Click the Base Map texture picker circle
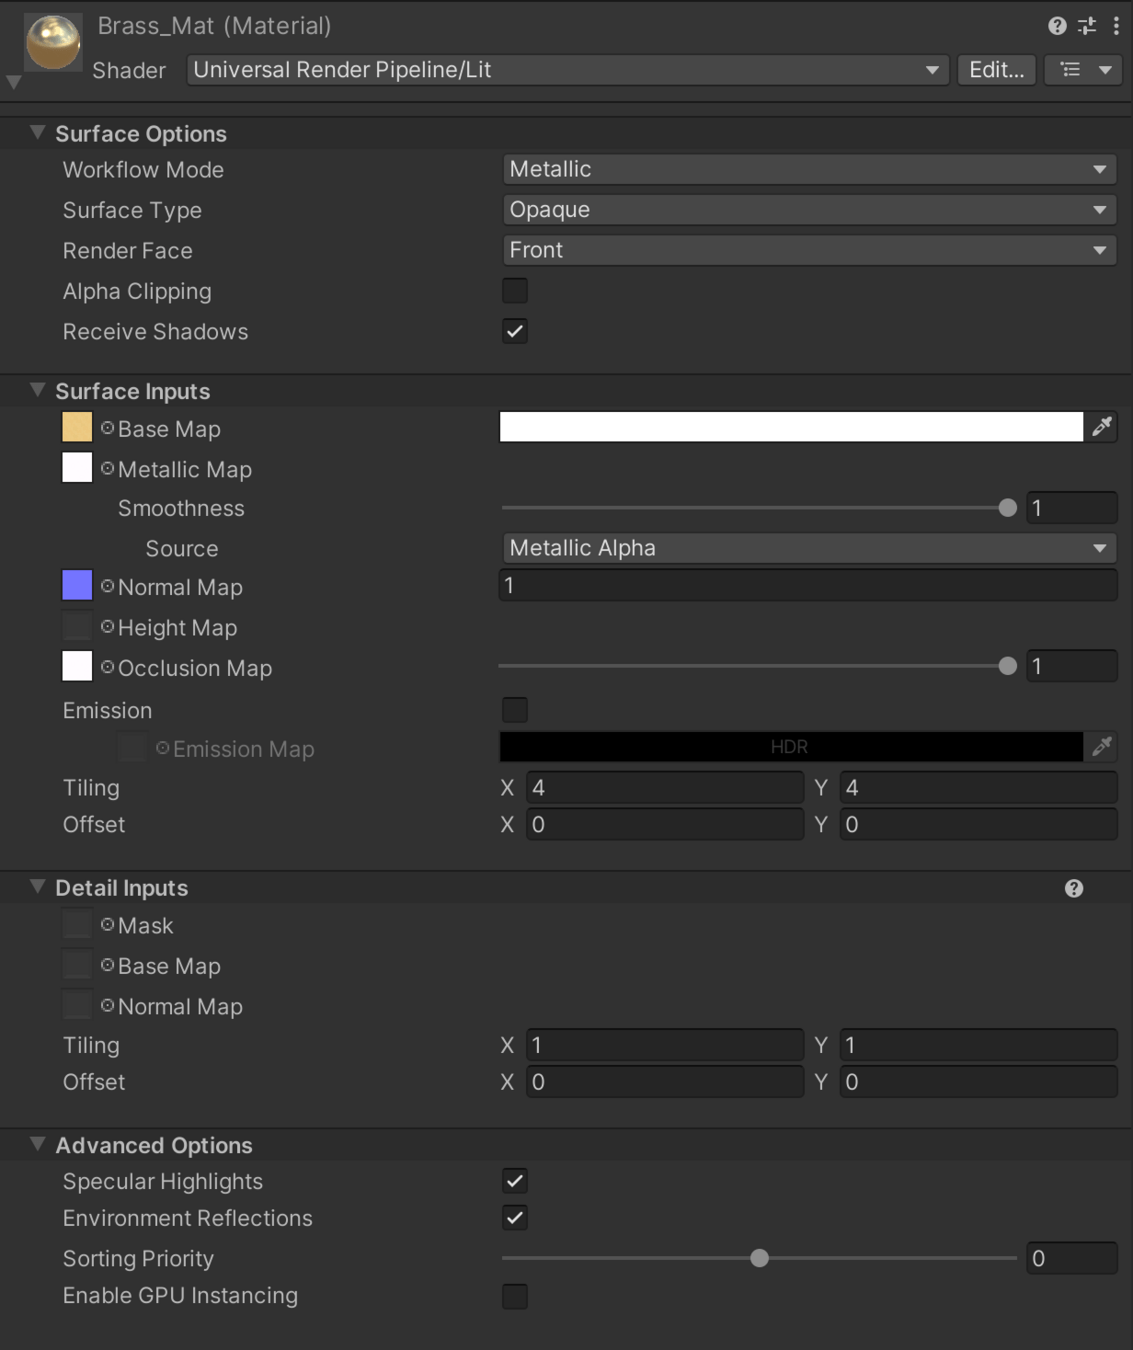Image resolution: width=1133 pixels, height=1350 pixels. point(107,428)
